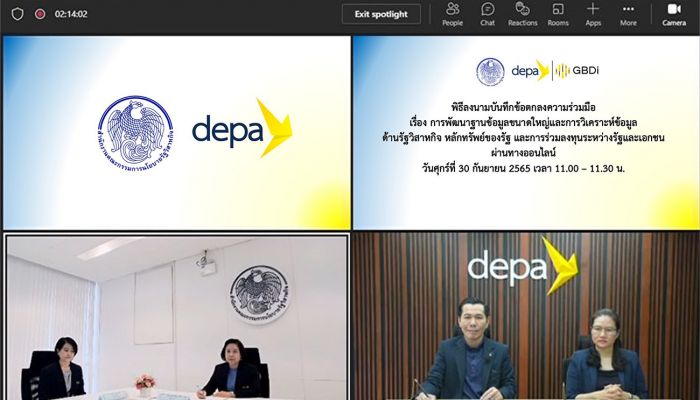Select the depa office video tile

pos(526,316)
